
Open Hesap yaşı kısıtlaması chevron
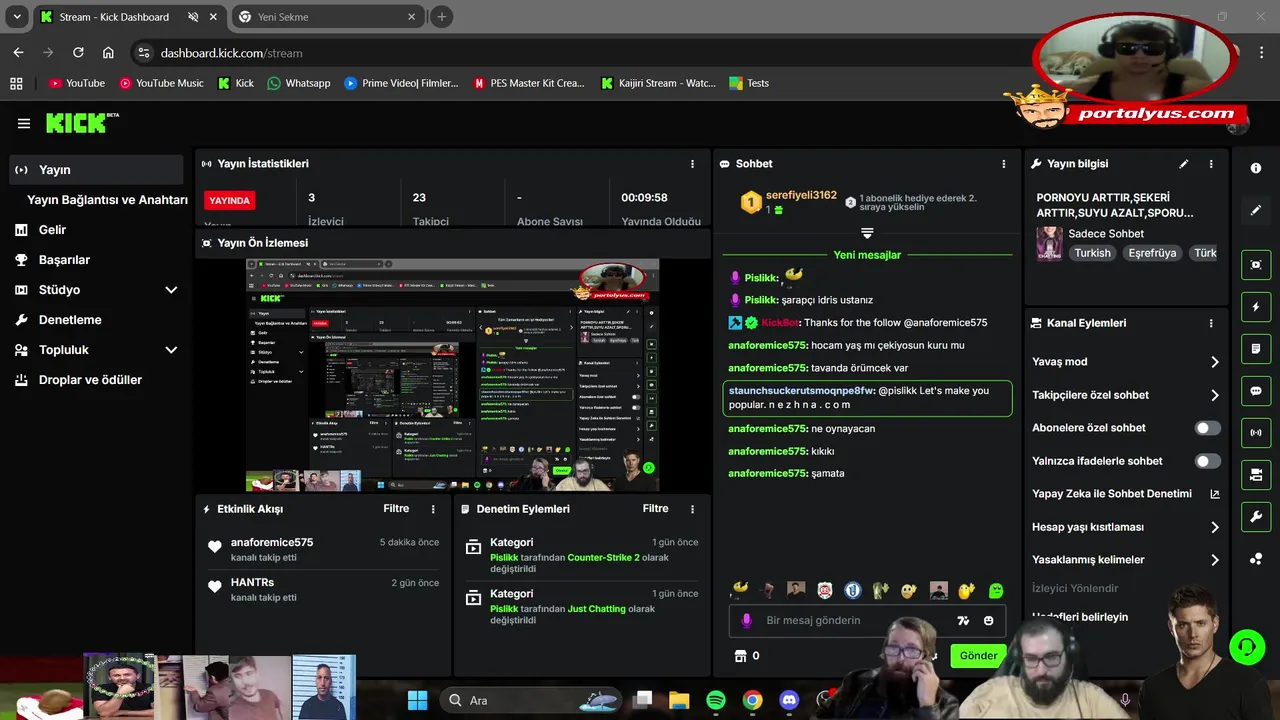[x=1214, y=527]
